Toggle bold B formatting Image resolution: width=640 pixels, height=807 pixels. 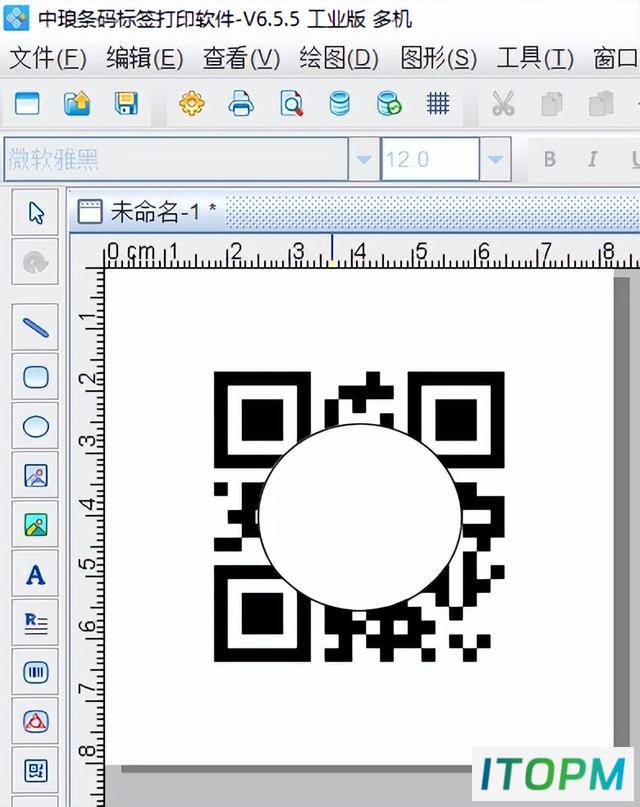pyautogui.click(x=550, y=159)
